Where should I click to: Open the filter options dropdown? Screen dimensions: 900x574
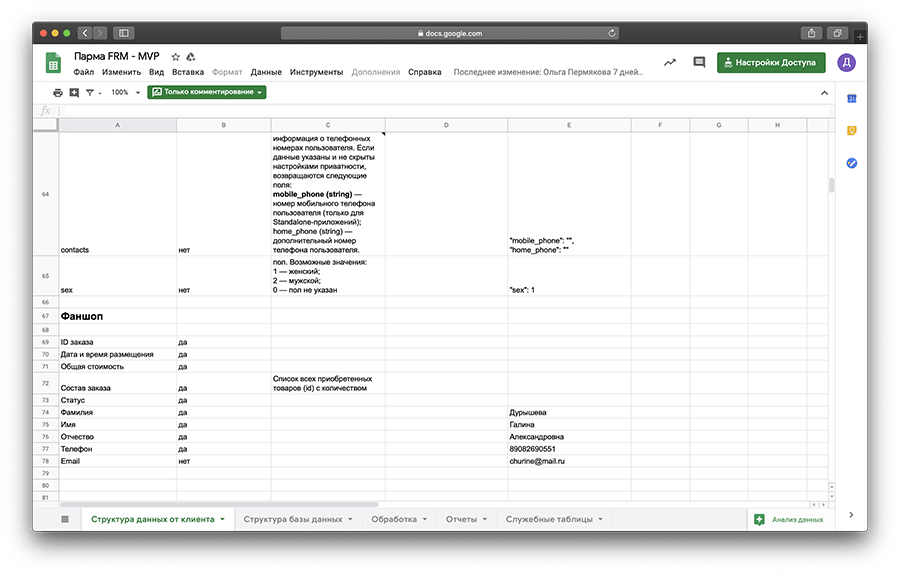tap(93, 92)
